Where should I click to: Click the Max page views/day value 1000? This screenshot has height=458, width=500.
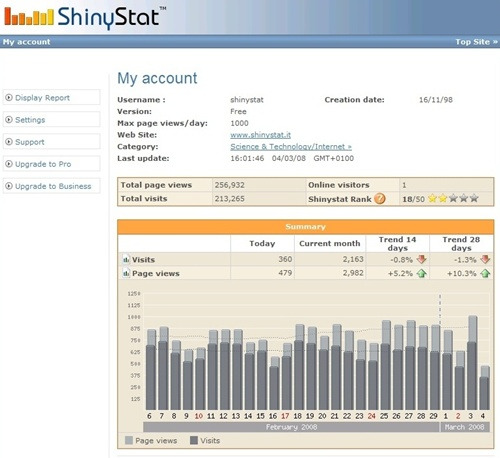[x=239, y=123]
